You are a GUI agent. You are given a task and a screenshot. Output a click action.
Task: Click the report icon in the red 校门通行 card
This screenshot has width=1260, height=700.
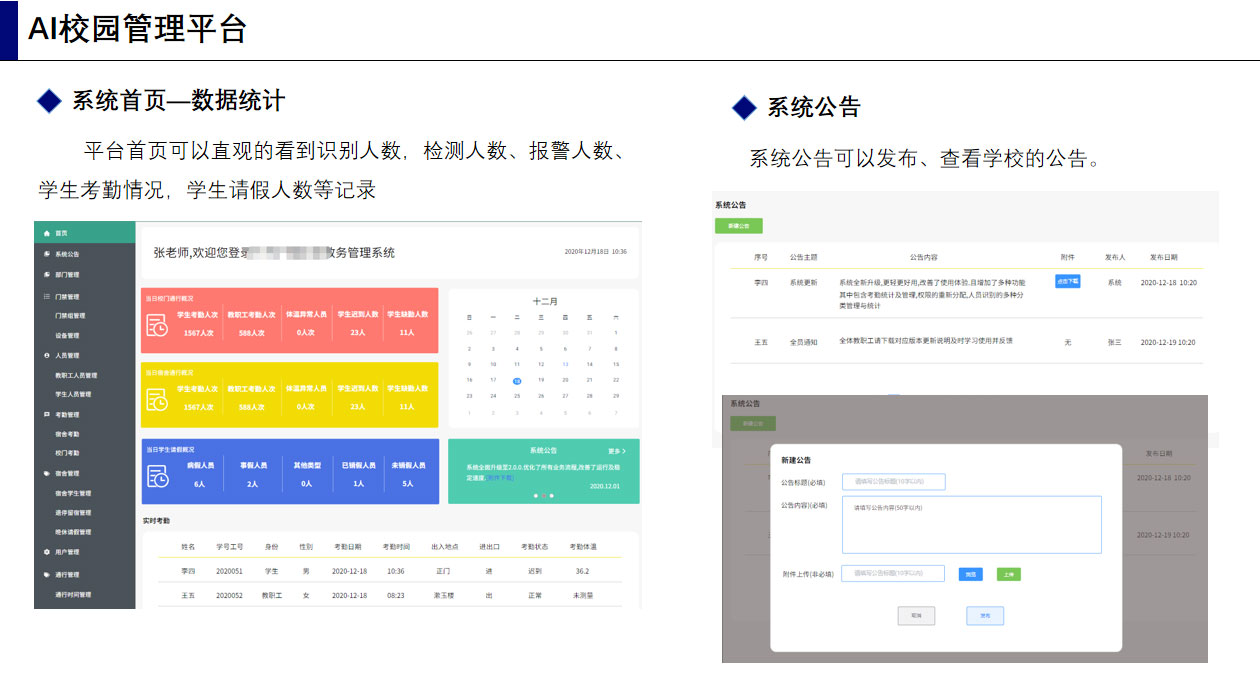[157, 325]
